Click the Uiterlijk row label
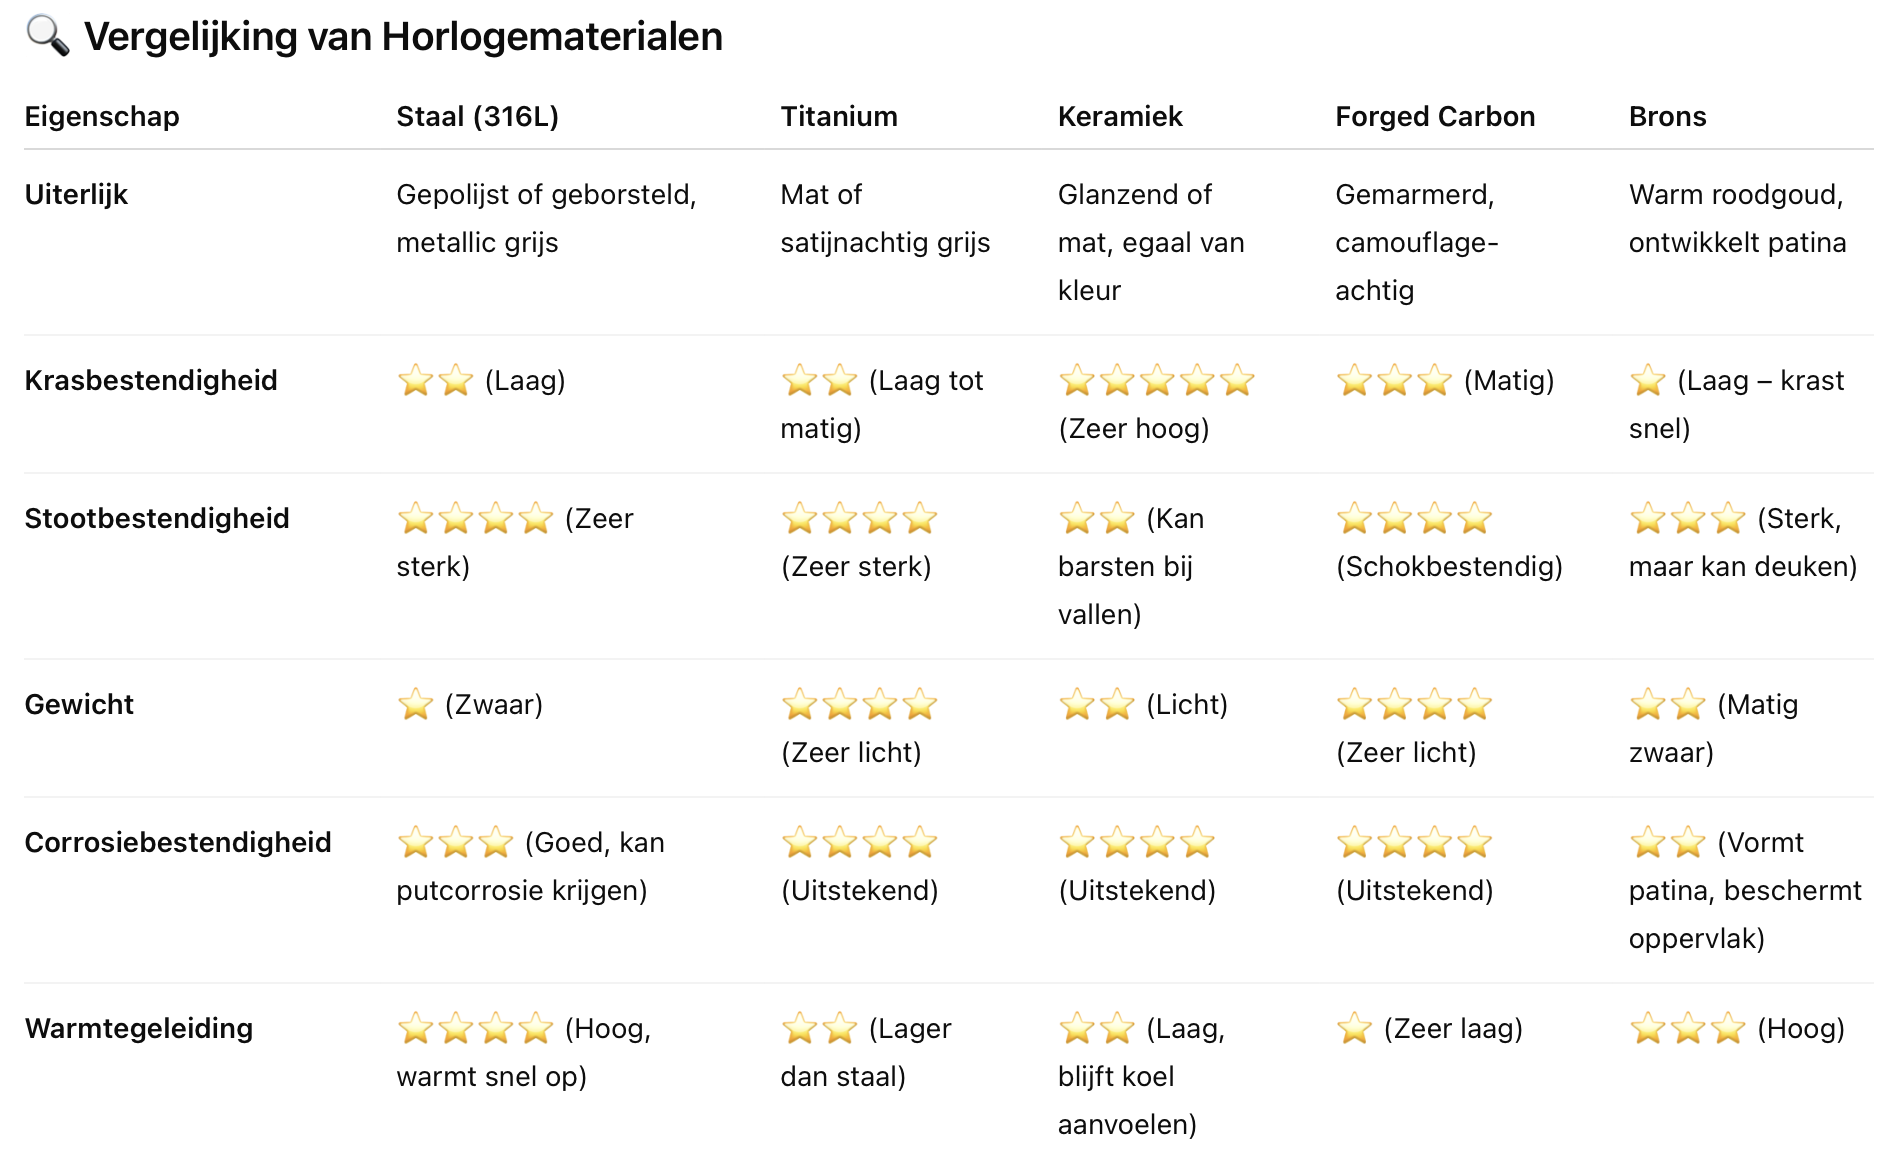The image size is (1880, 1160). pyautogui.click(x=76, y=195)
